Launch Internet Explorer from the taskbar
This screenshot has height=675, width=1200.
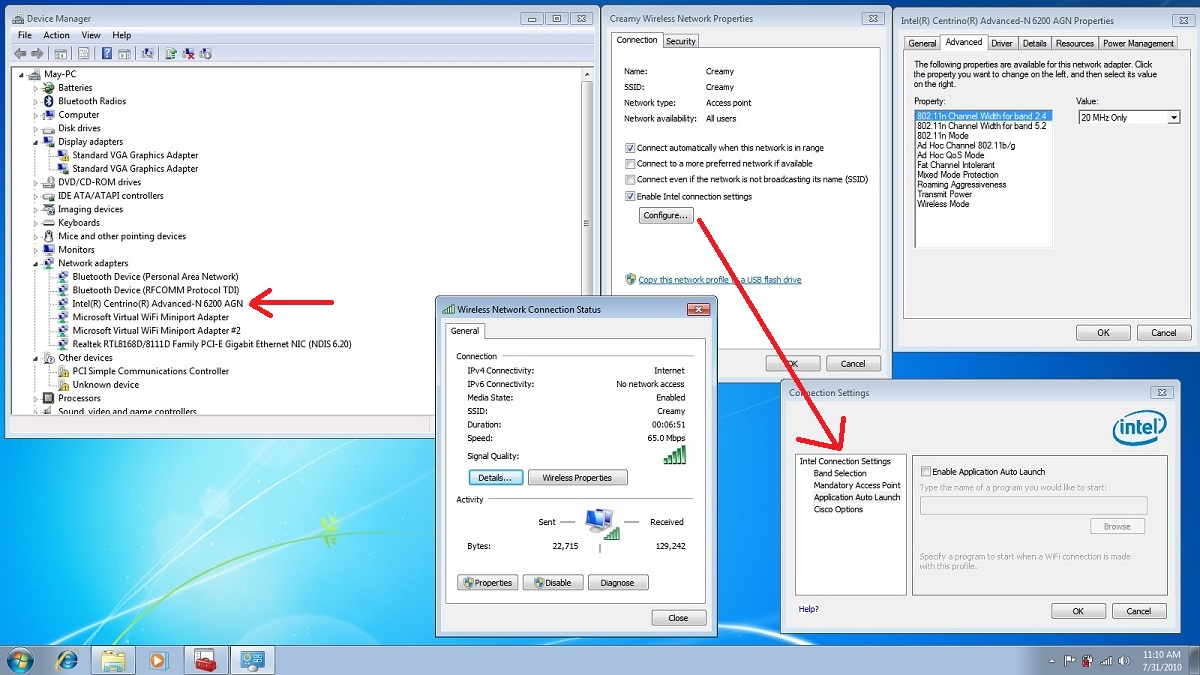68,660
